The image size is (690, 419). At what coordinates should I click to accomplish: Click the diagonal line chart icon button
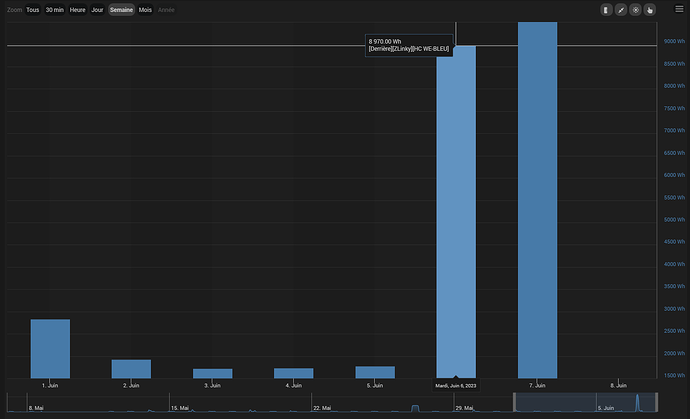[621, 10]
